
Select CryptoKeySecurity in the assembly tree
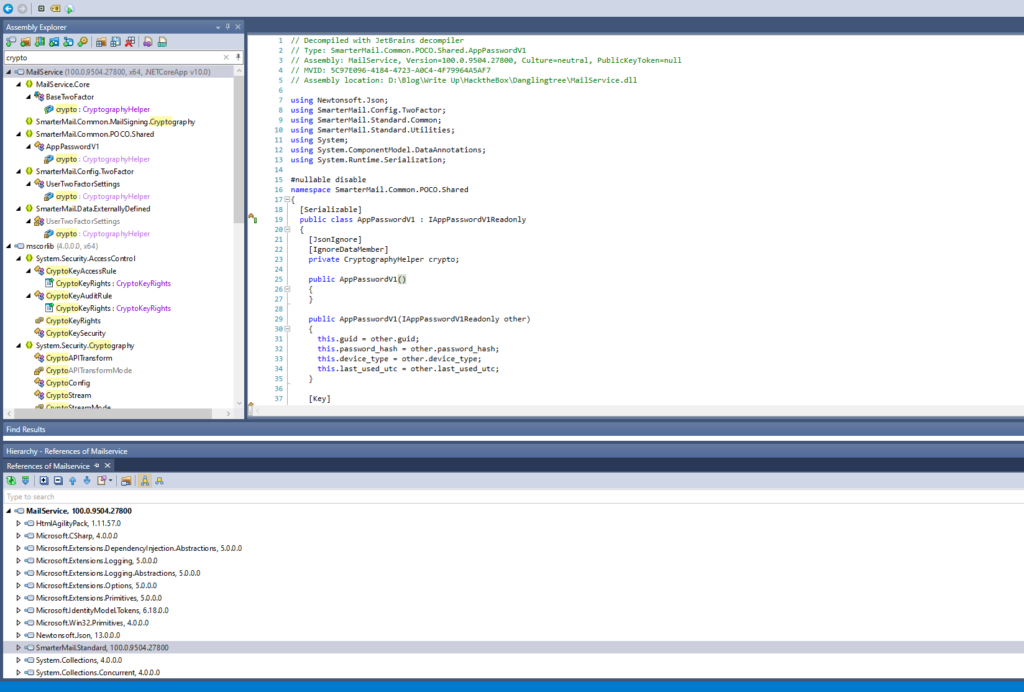click(x=75, y=333)
